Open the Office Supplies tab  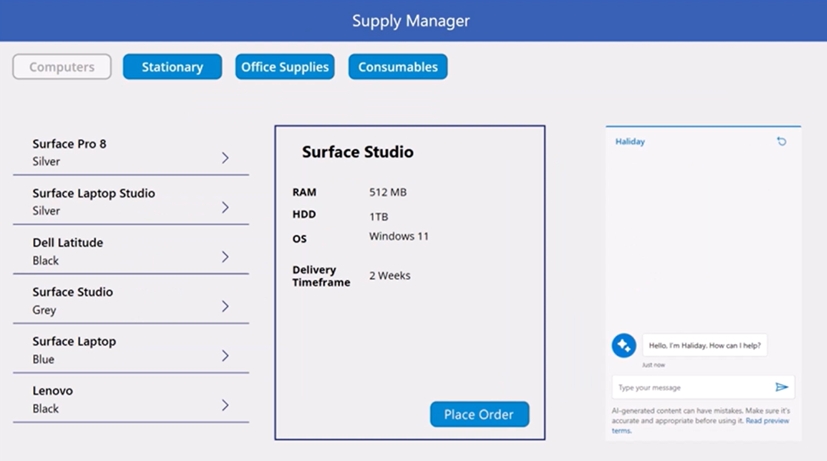(285, 67)
